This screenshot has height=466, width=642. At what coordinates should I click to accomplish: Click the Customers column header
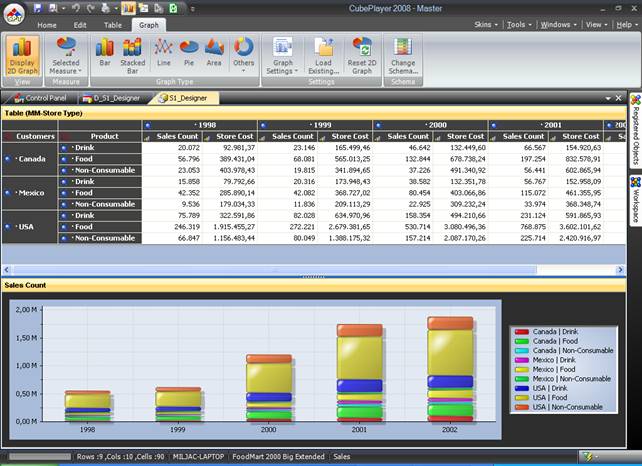click(30, 136)
